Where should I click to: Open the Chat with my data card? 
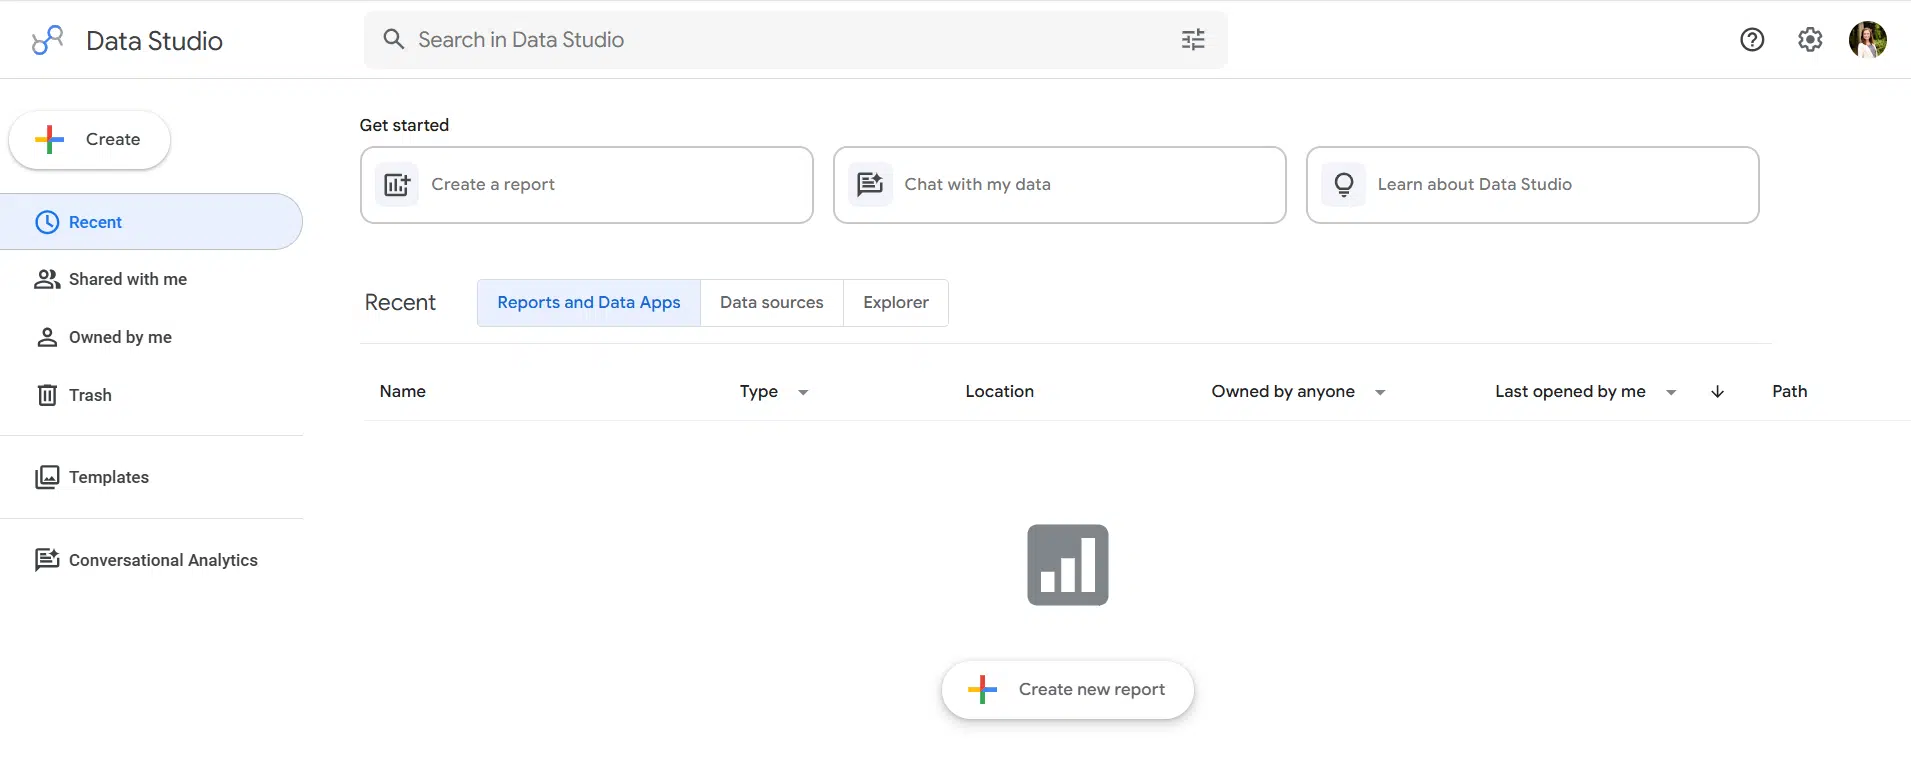(x=1060, y=185)
